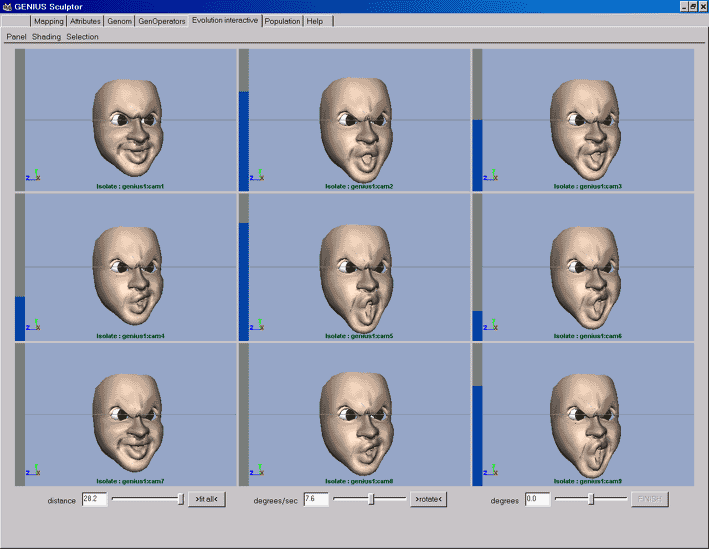Click the fitness bar beside cam1 view
Viewport: 709px width, 549px height.
(20, 120)
